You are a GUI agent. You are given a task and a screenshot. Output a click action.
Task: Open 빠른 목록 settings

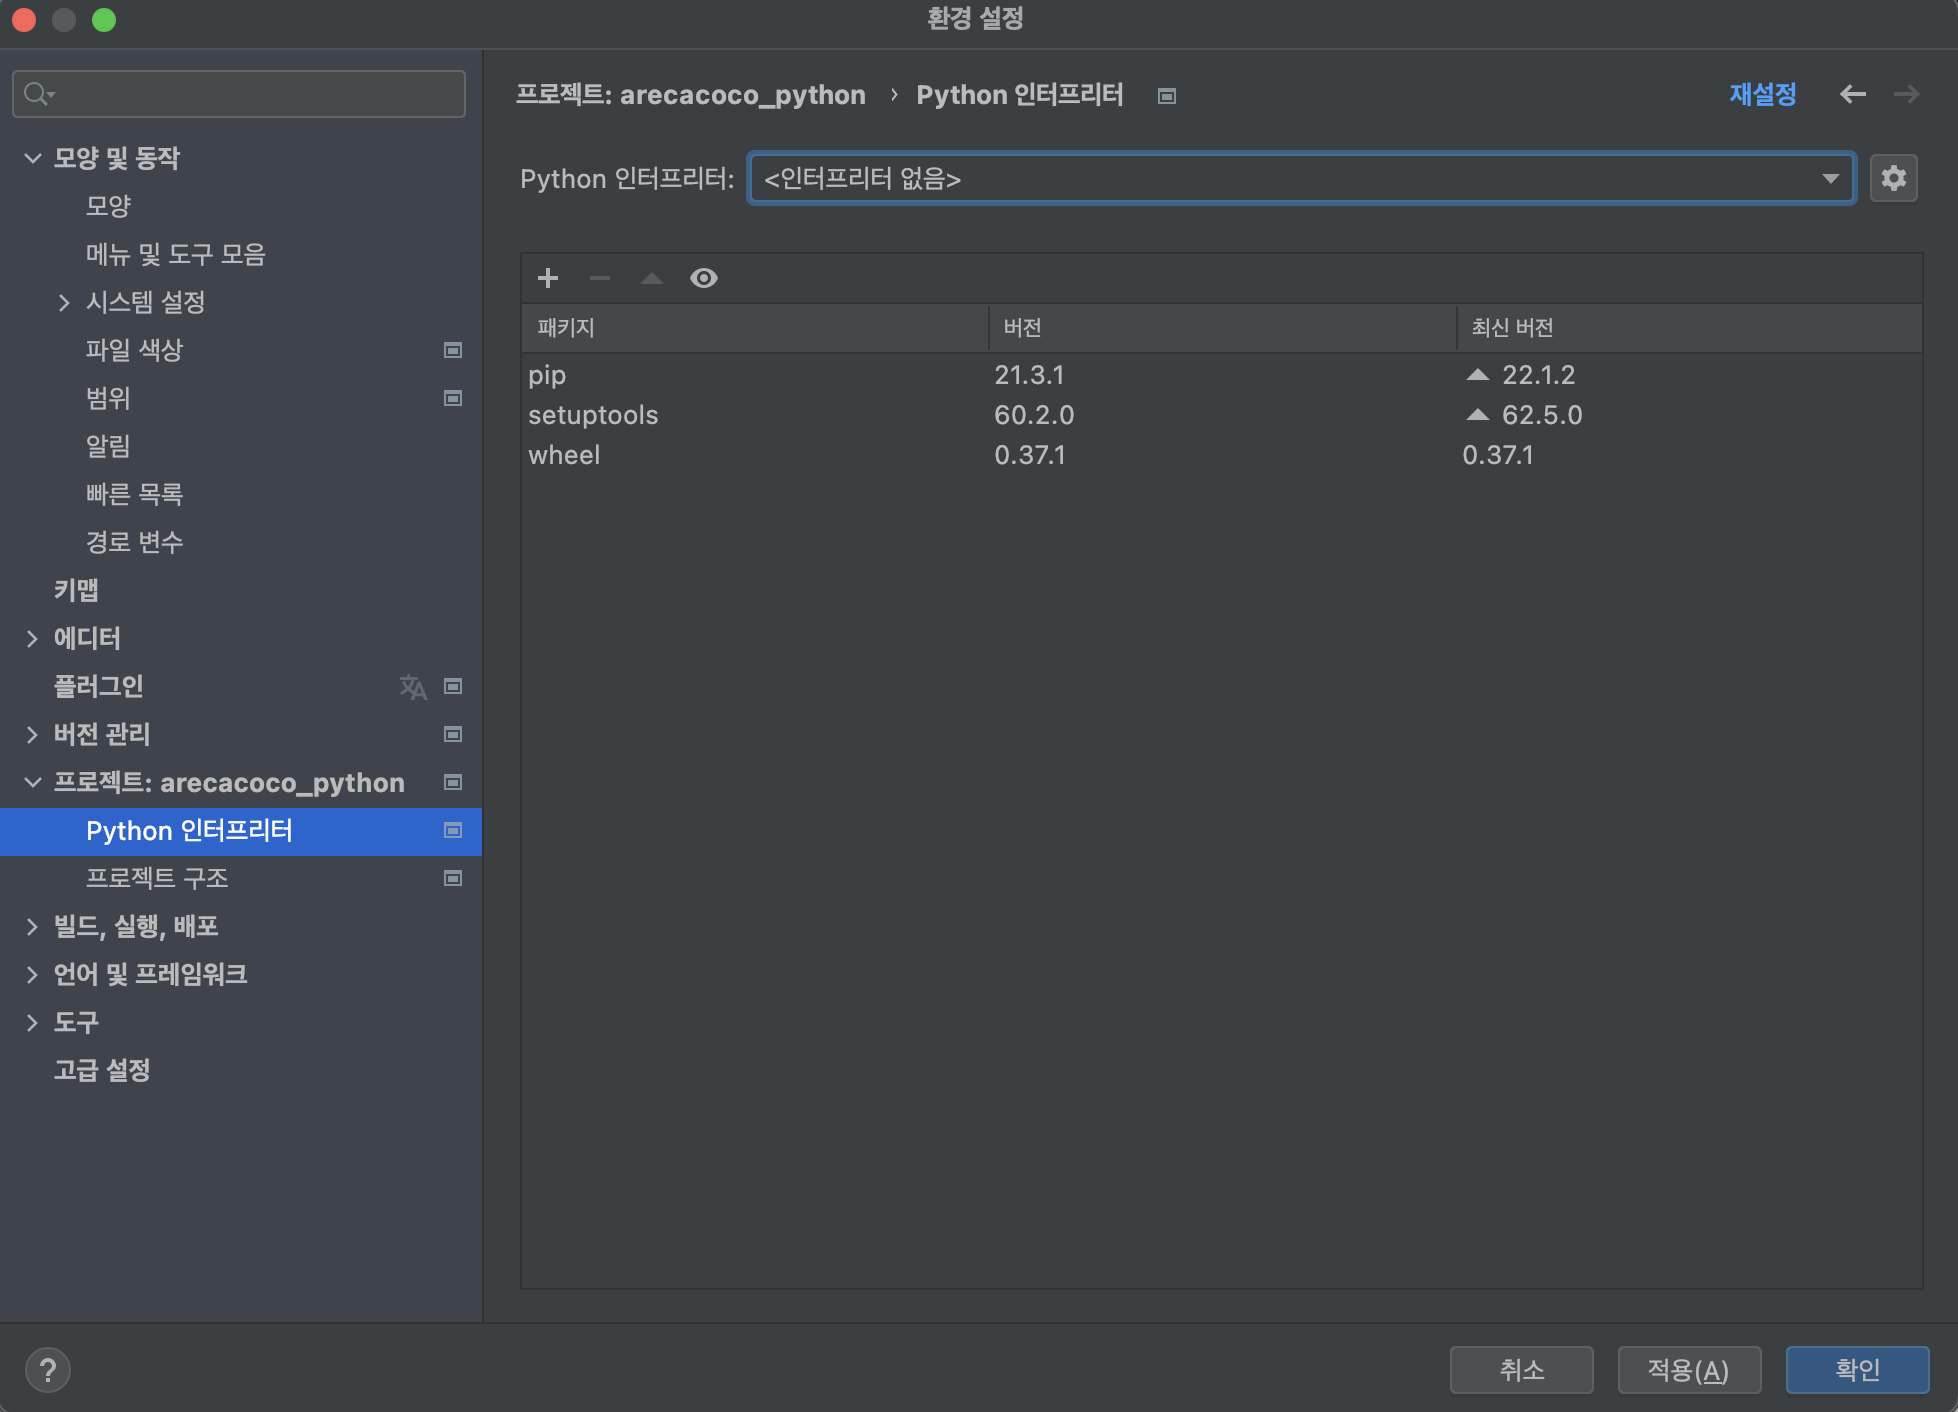click(134, 494)
